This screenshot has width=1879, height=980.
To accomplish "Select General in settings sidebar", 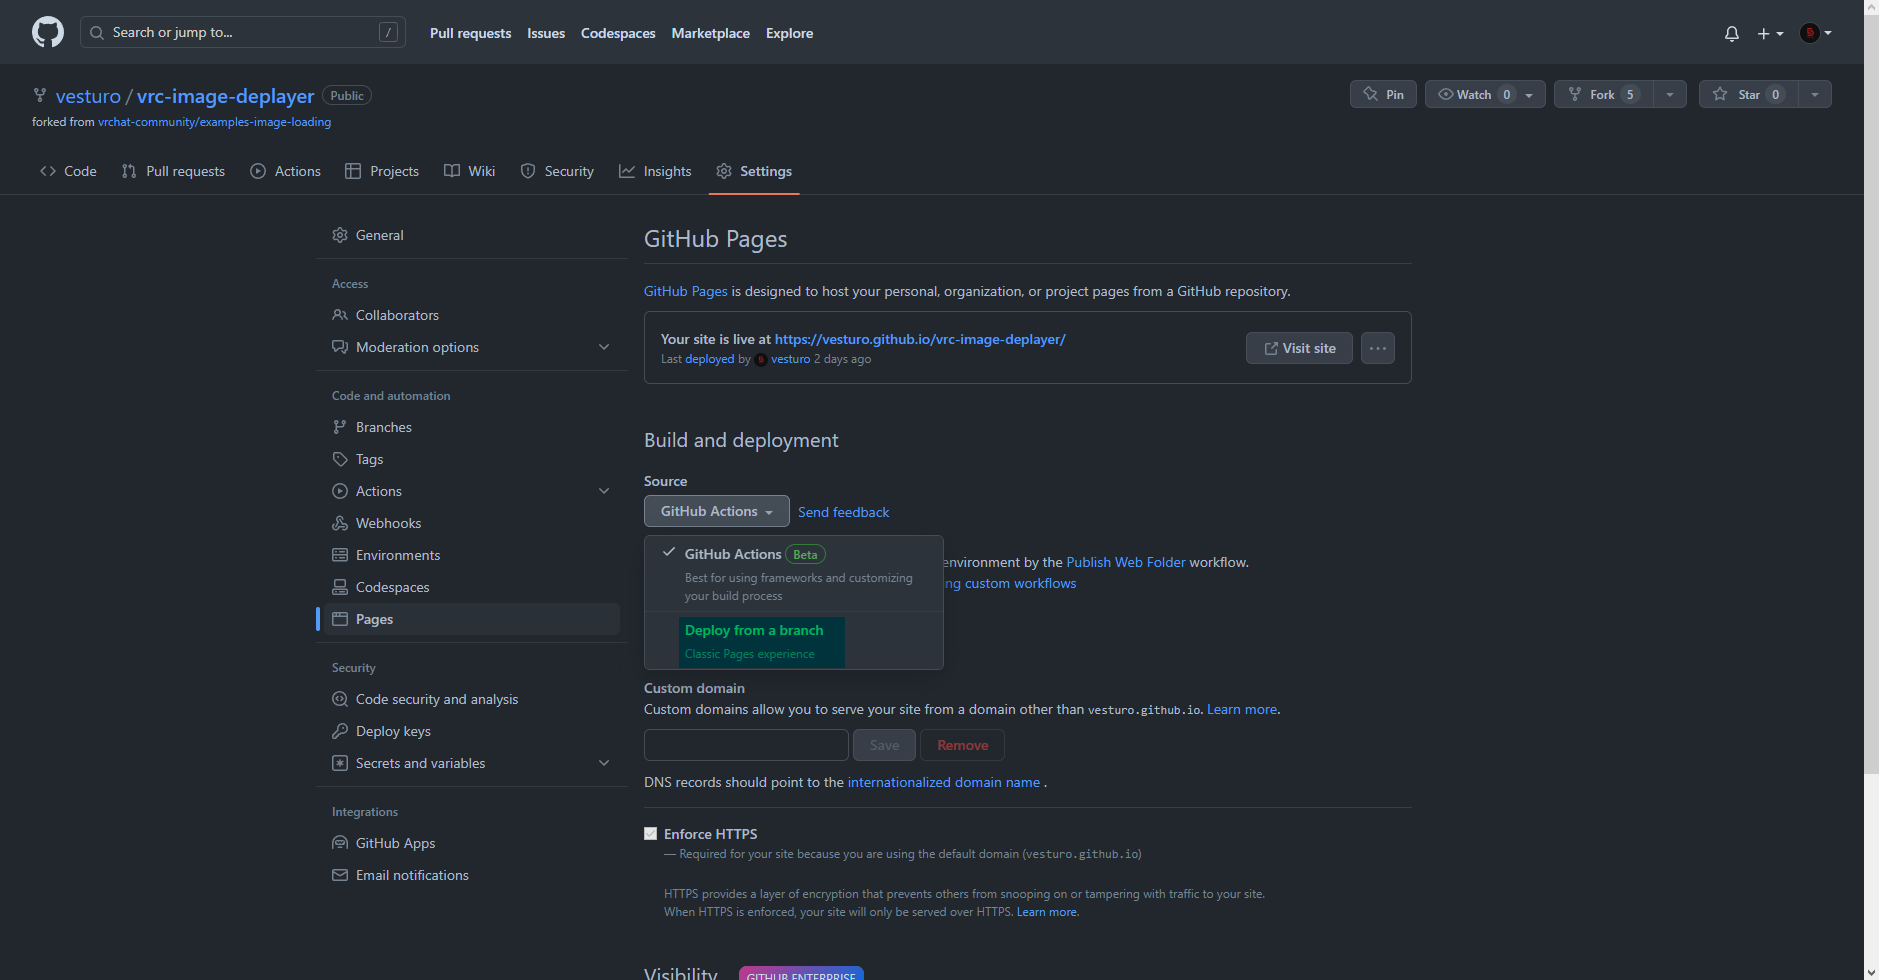I will point(472,235).
